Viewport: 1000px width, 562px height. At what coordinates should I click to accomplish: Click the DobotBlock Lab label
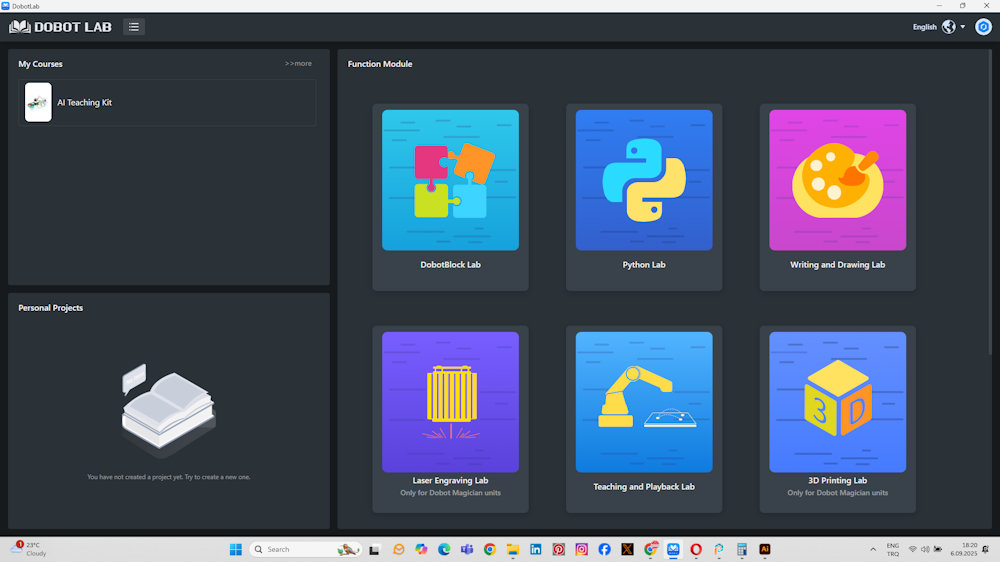450,265
